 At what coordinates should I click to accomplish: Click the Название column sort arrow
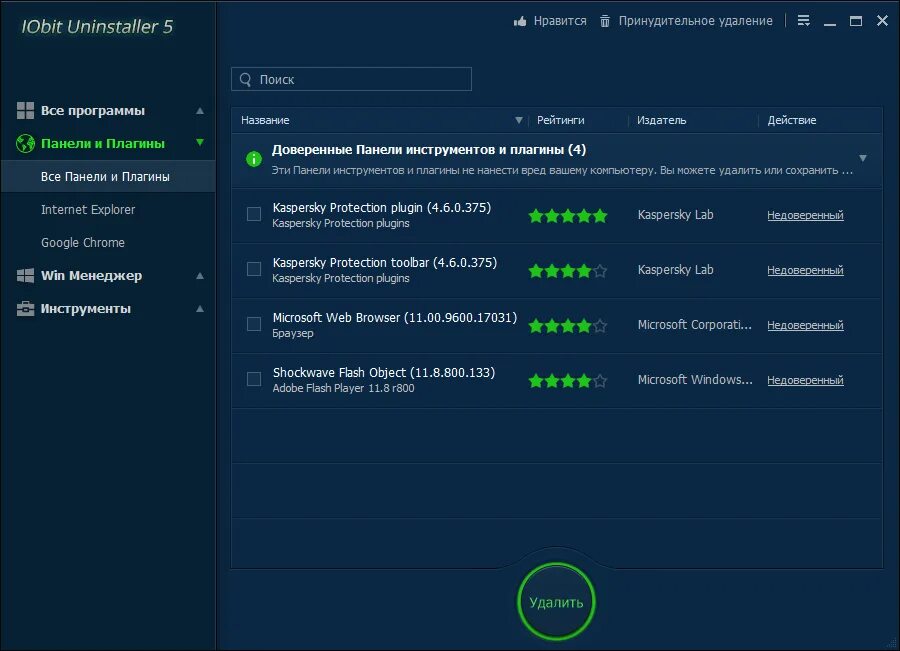pyautogui.click(x=518, y=120)
